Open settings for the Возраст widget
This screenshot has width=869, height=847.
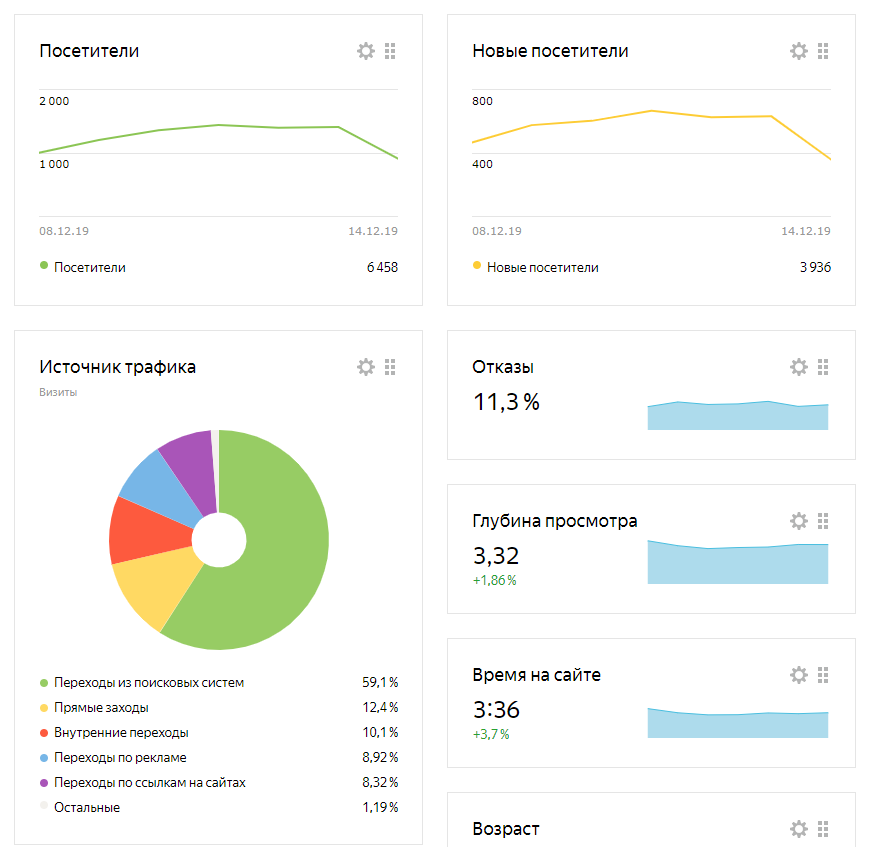(799, 828)
